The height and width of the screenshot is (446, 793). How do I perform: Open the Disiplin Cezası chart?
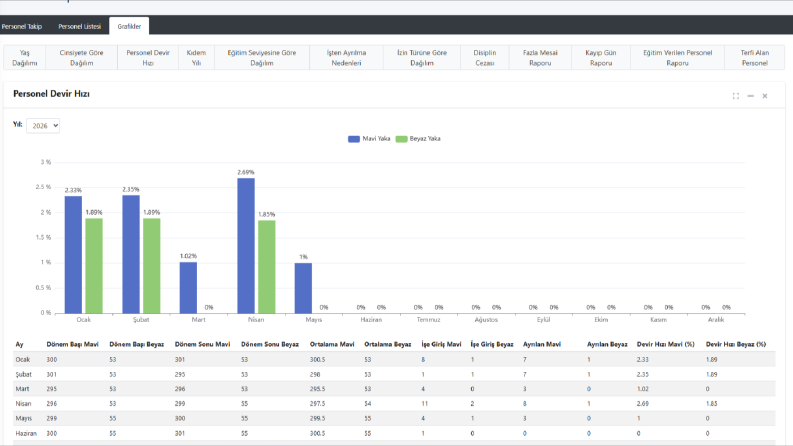[x=484, y=58]
